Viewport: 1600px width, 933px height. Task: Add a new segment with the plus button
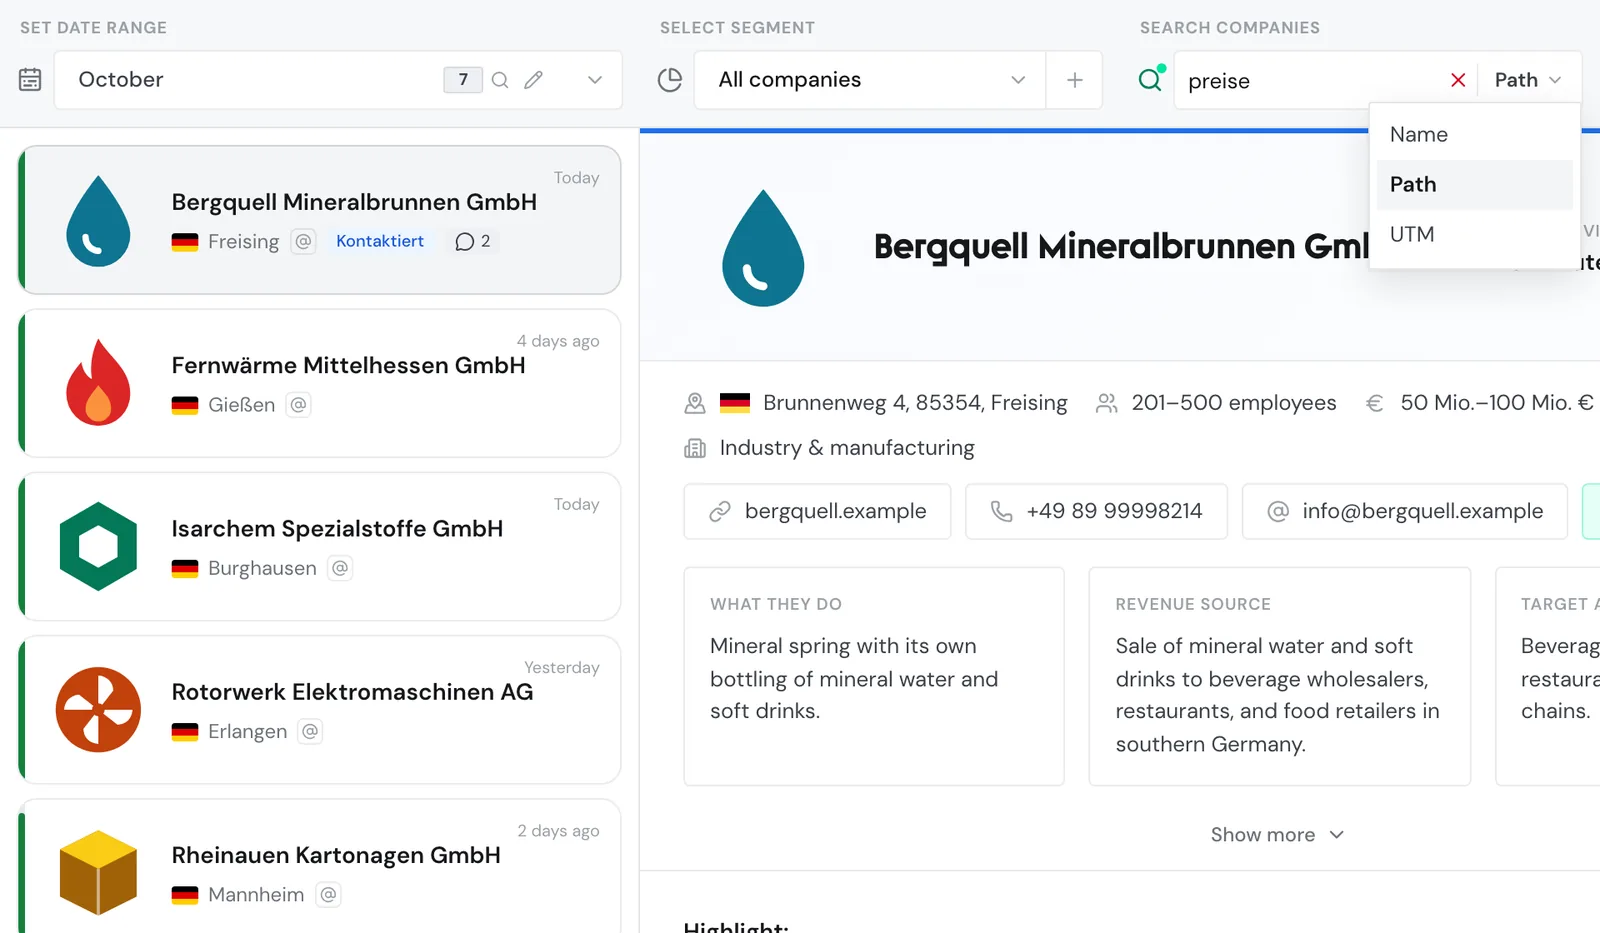point(1075,80)
